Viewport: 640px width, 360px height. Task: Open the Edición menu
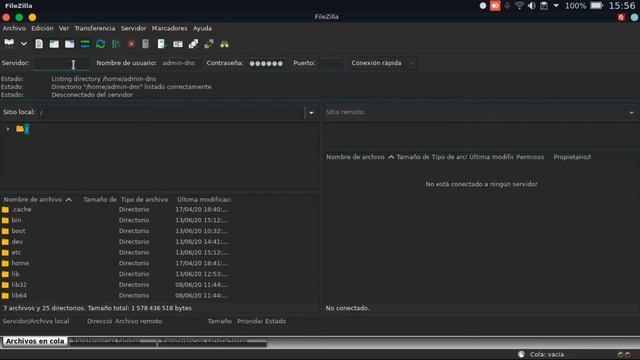tap(42, 28)
